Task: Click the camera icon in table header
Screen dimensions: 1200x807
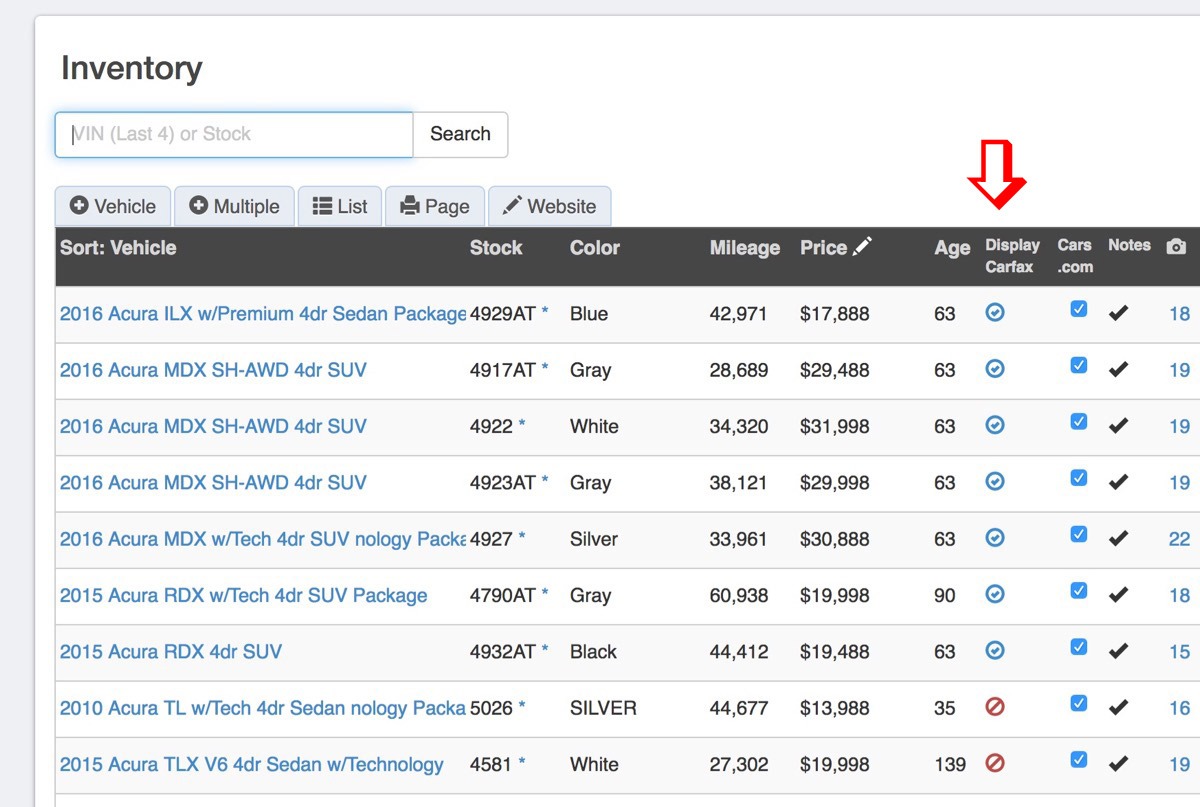Action: (1176, 246)
